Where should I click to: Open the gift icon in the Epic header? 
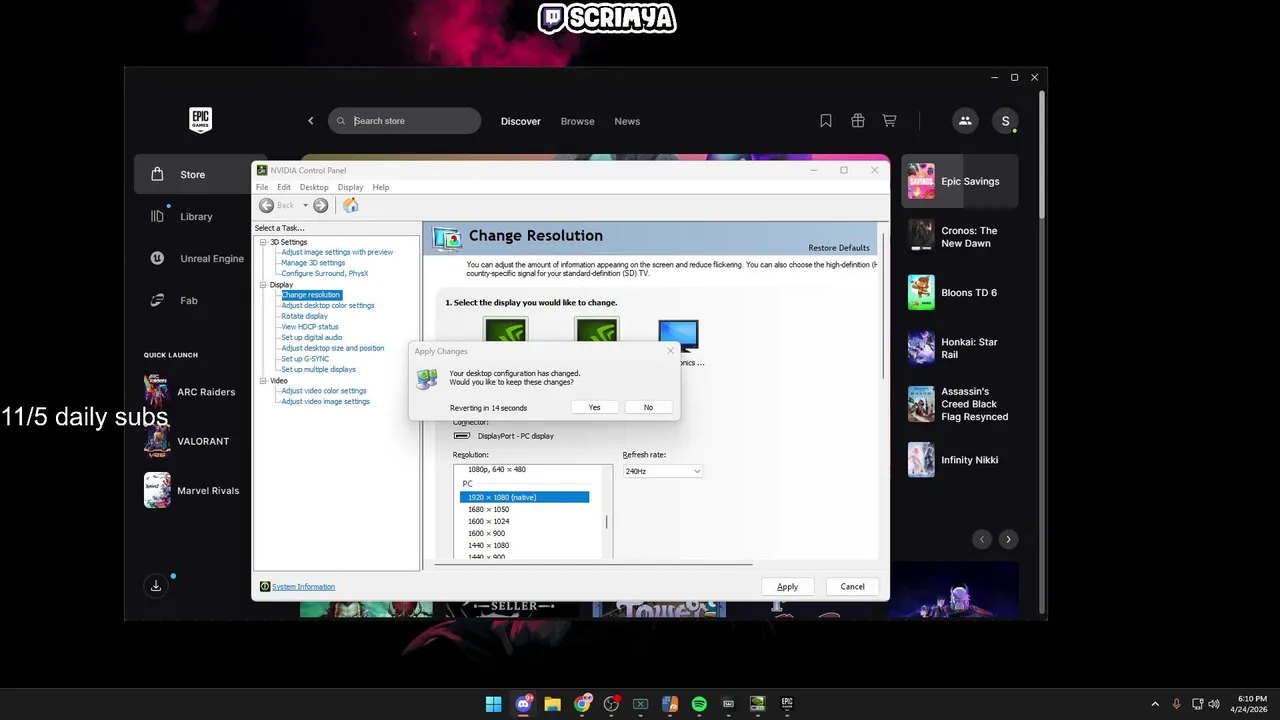(x=858, y=121)
